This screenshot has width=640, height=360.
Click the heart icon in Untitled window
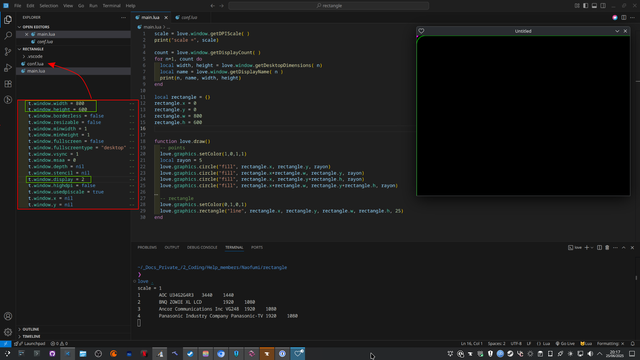[421, 31]
